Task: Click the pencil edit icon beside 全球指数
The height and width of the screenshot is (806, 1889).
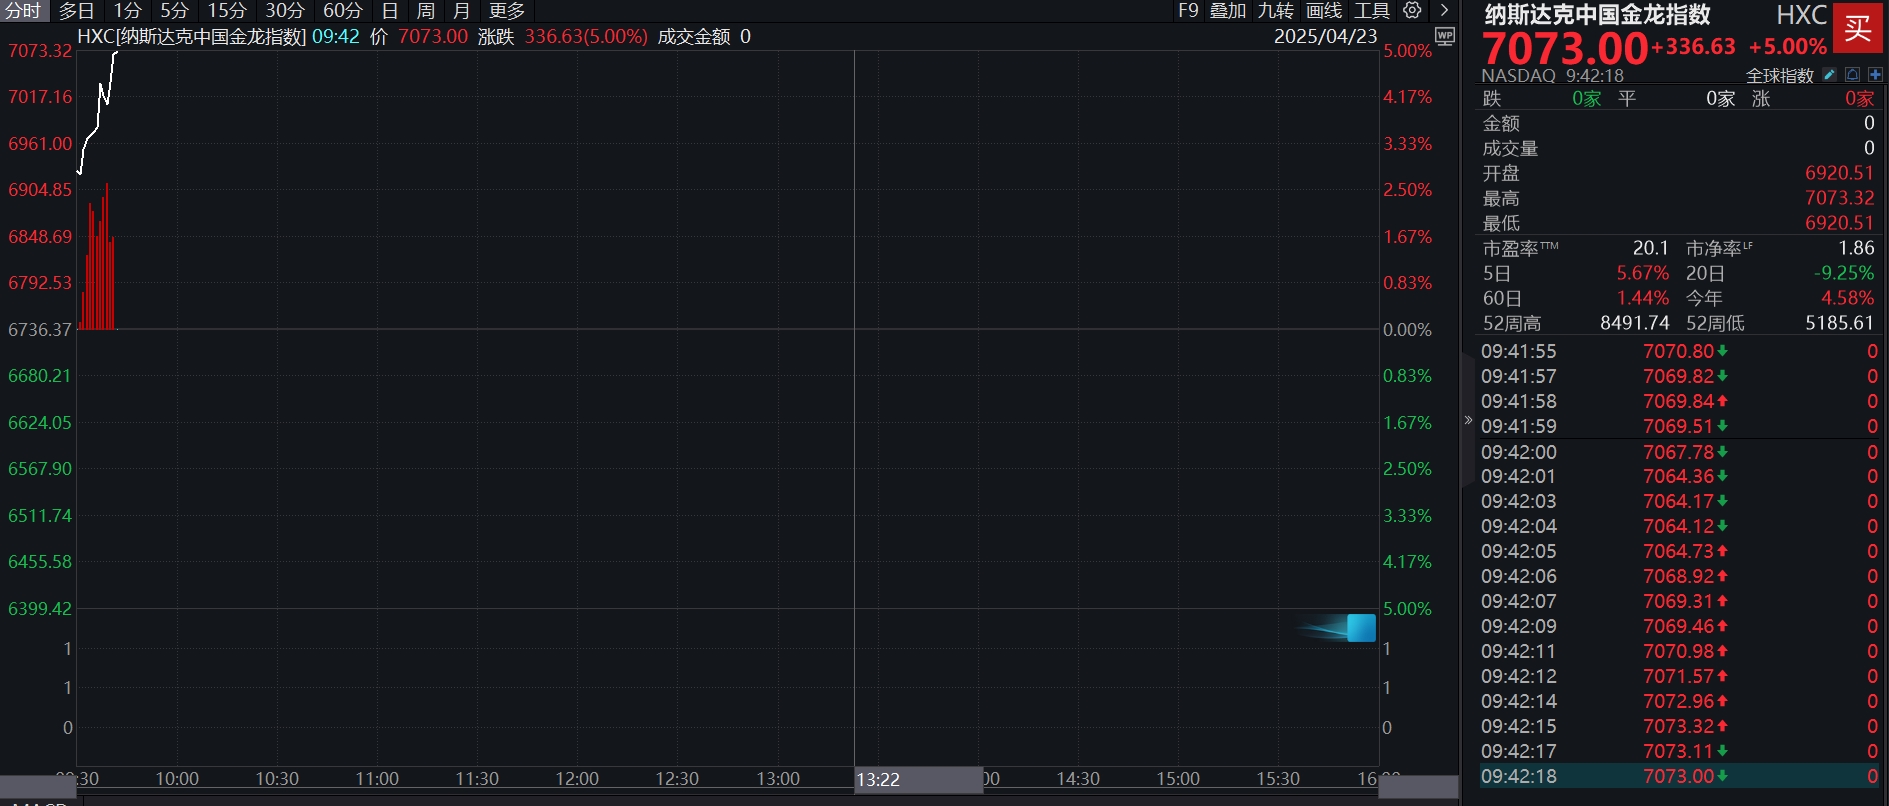Action: [x=1829, y=75]
